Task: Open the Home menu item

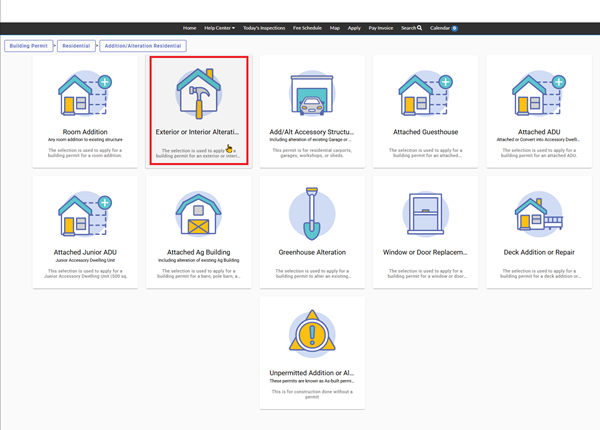Action: [190, 28]
